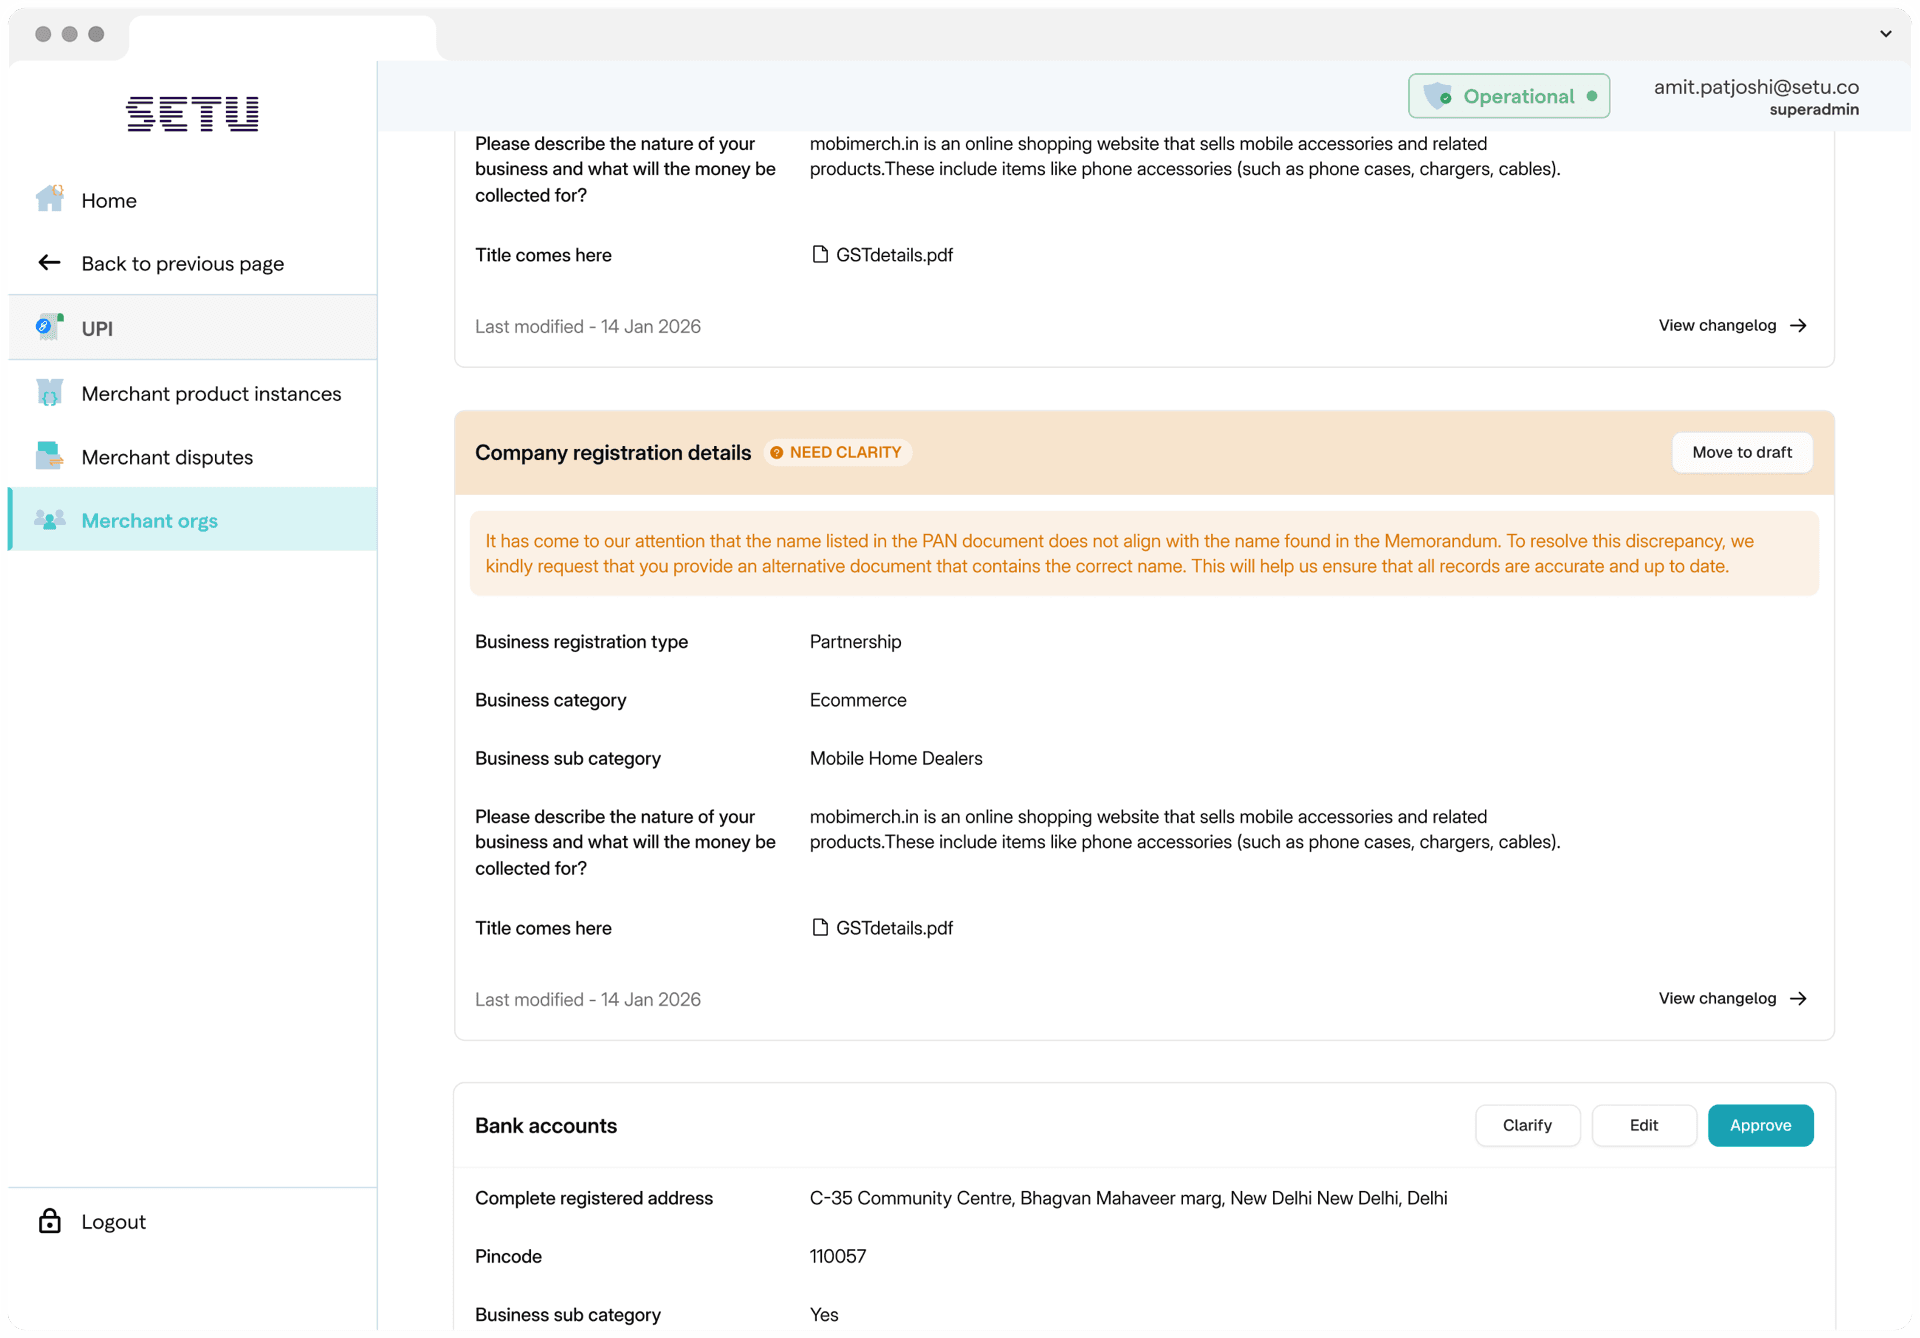Expand the chevron at window top right
The width and height of the screenshot is (1920, 1338).
tap(1885, 34)
